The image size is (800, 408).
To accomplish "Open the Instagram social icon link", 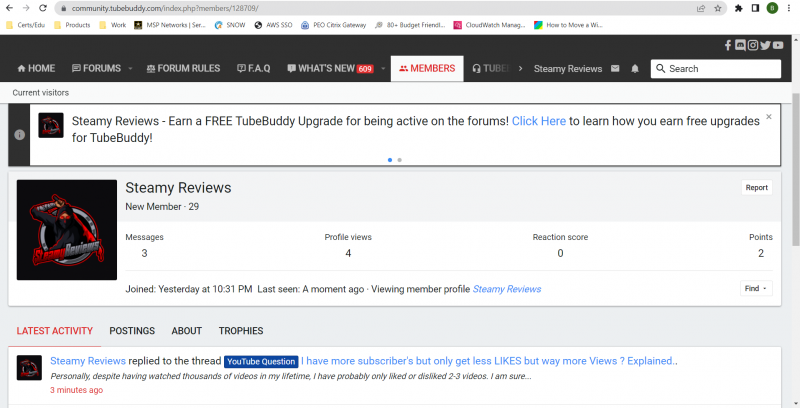I will click(752, 46).
